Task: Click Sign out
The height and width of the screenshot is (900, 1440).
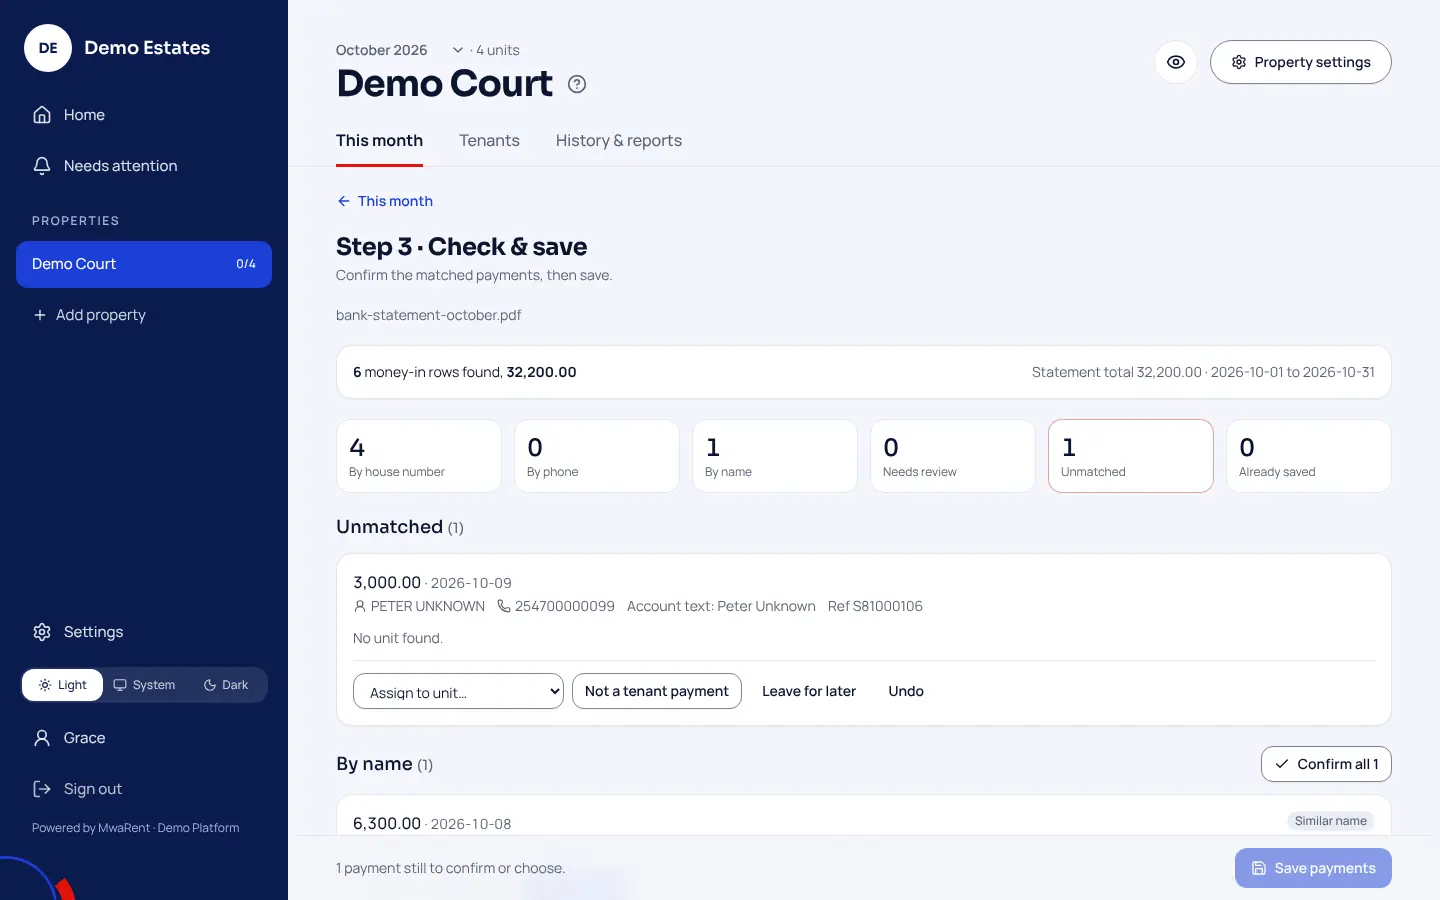Action: (x=144, y=789)
